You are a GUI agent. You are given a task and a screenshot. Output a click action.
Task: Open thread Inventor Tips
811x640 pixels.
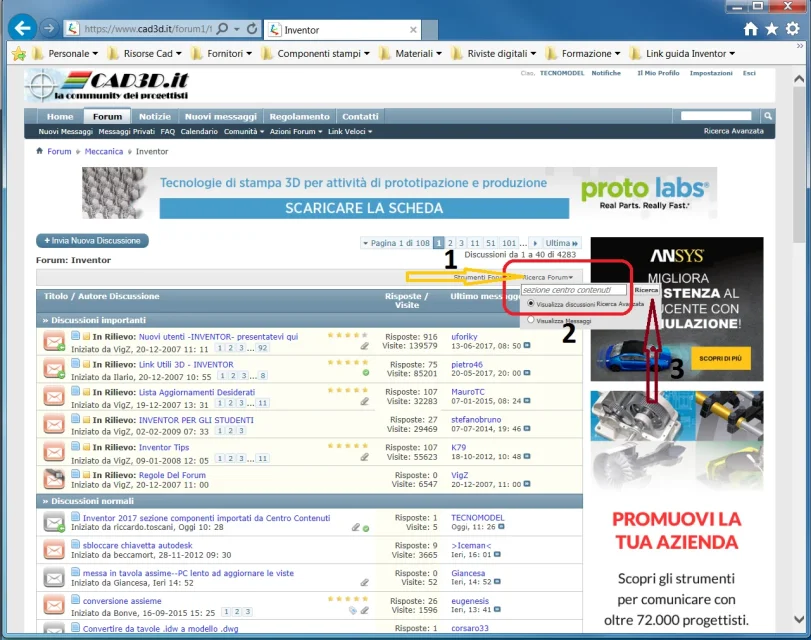[x=164, y=447]
